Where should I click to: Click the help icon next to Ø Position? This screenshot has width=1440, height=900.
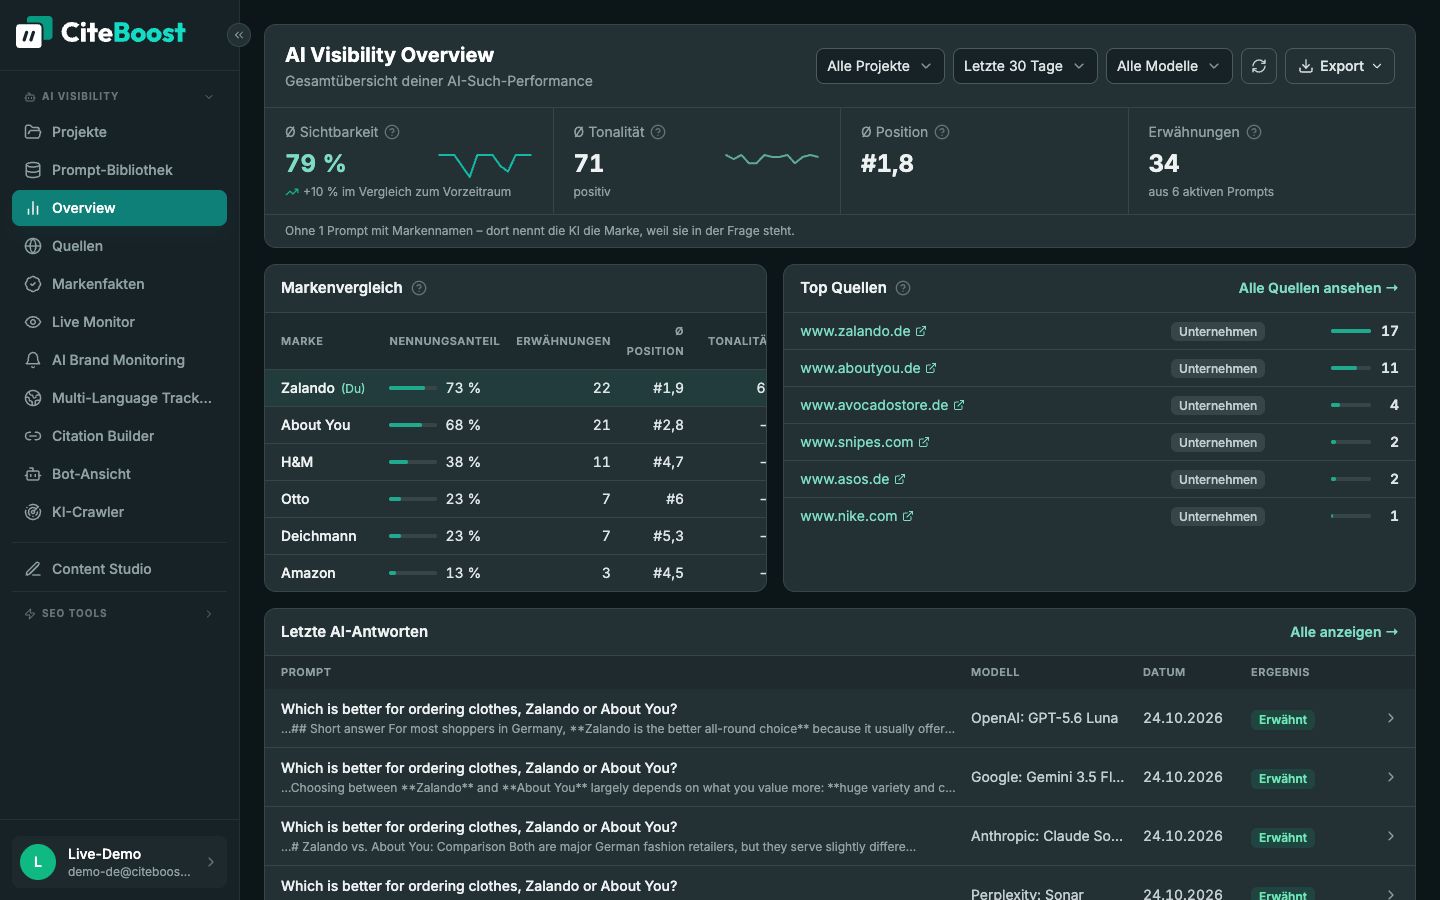[942, 132]
